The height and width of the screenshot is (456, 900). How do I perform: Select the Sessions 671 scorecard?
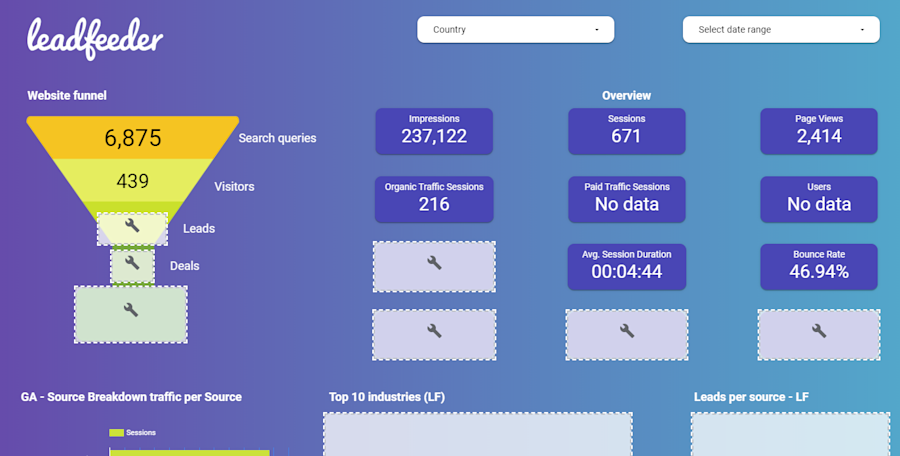pos(627,131)
